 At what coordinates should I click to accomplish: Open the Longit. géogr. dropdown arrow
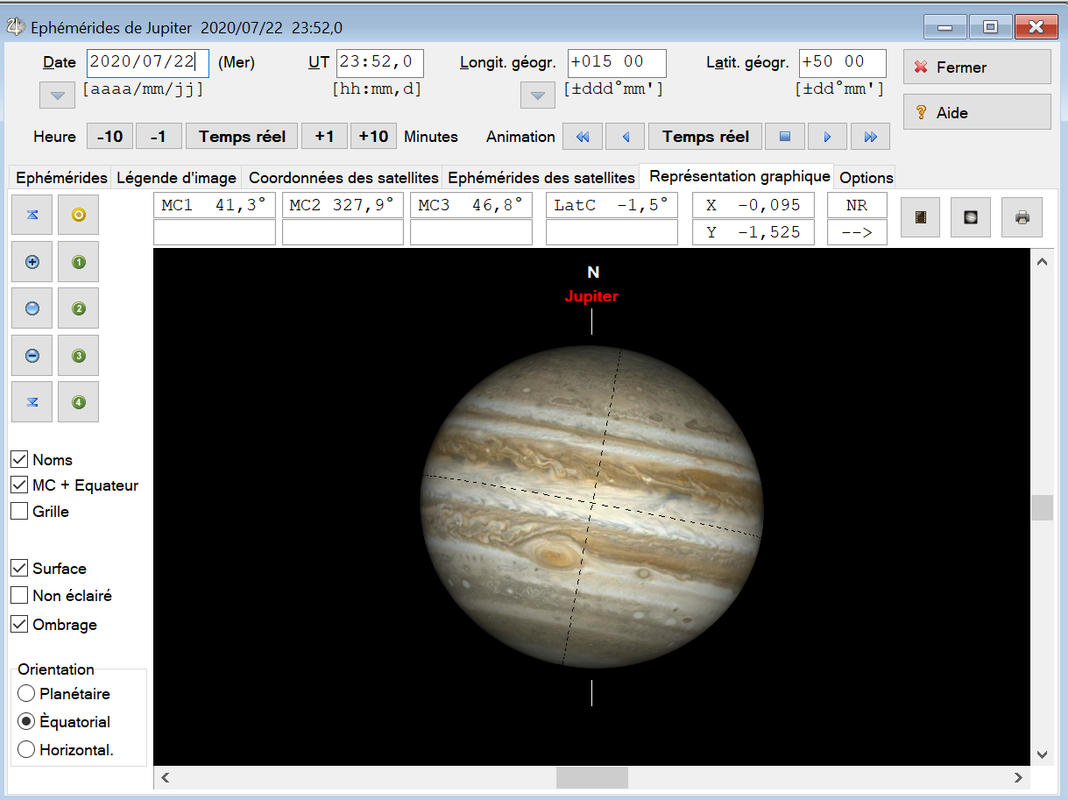(x=537, y=95)
